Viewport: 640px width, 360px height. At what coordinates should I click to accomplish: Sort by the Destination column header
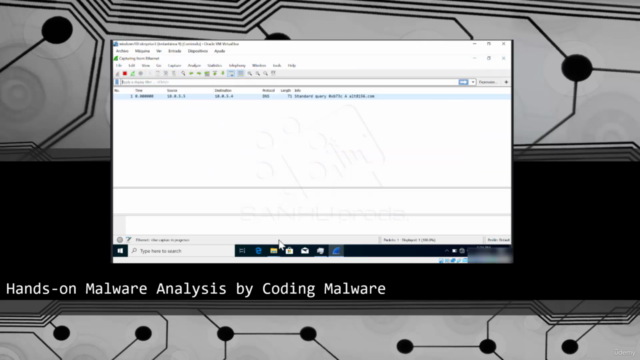pyautogui.click(x=223, y=91)
